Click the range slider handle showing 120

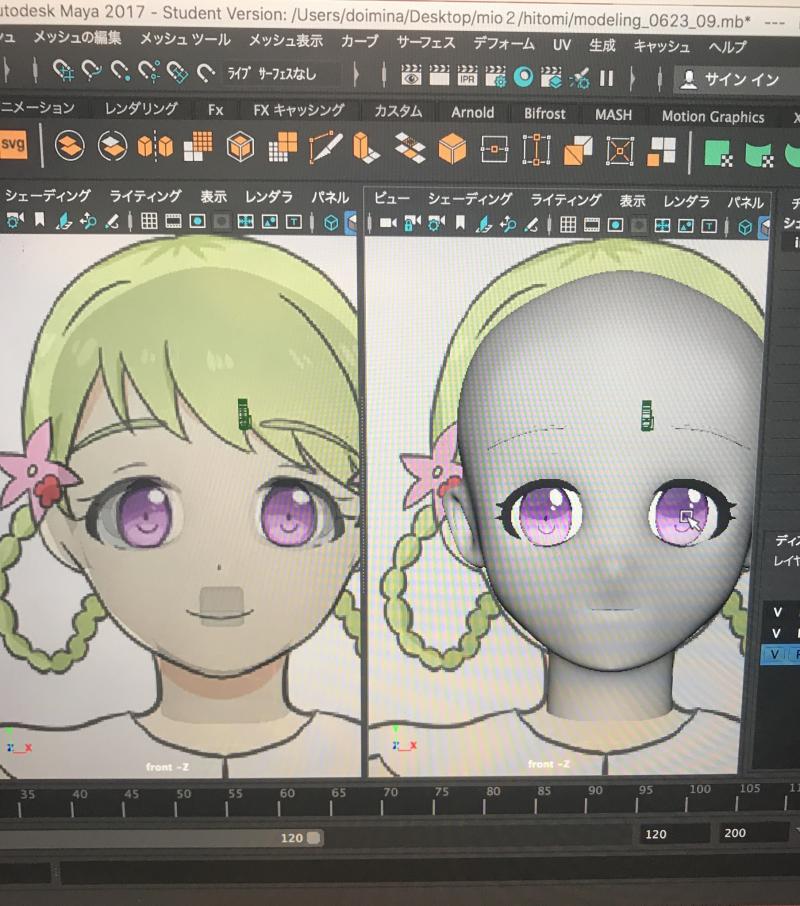pyautogui.click(x=314, y=838)
